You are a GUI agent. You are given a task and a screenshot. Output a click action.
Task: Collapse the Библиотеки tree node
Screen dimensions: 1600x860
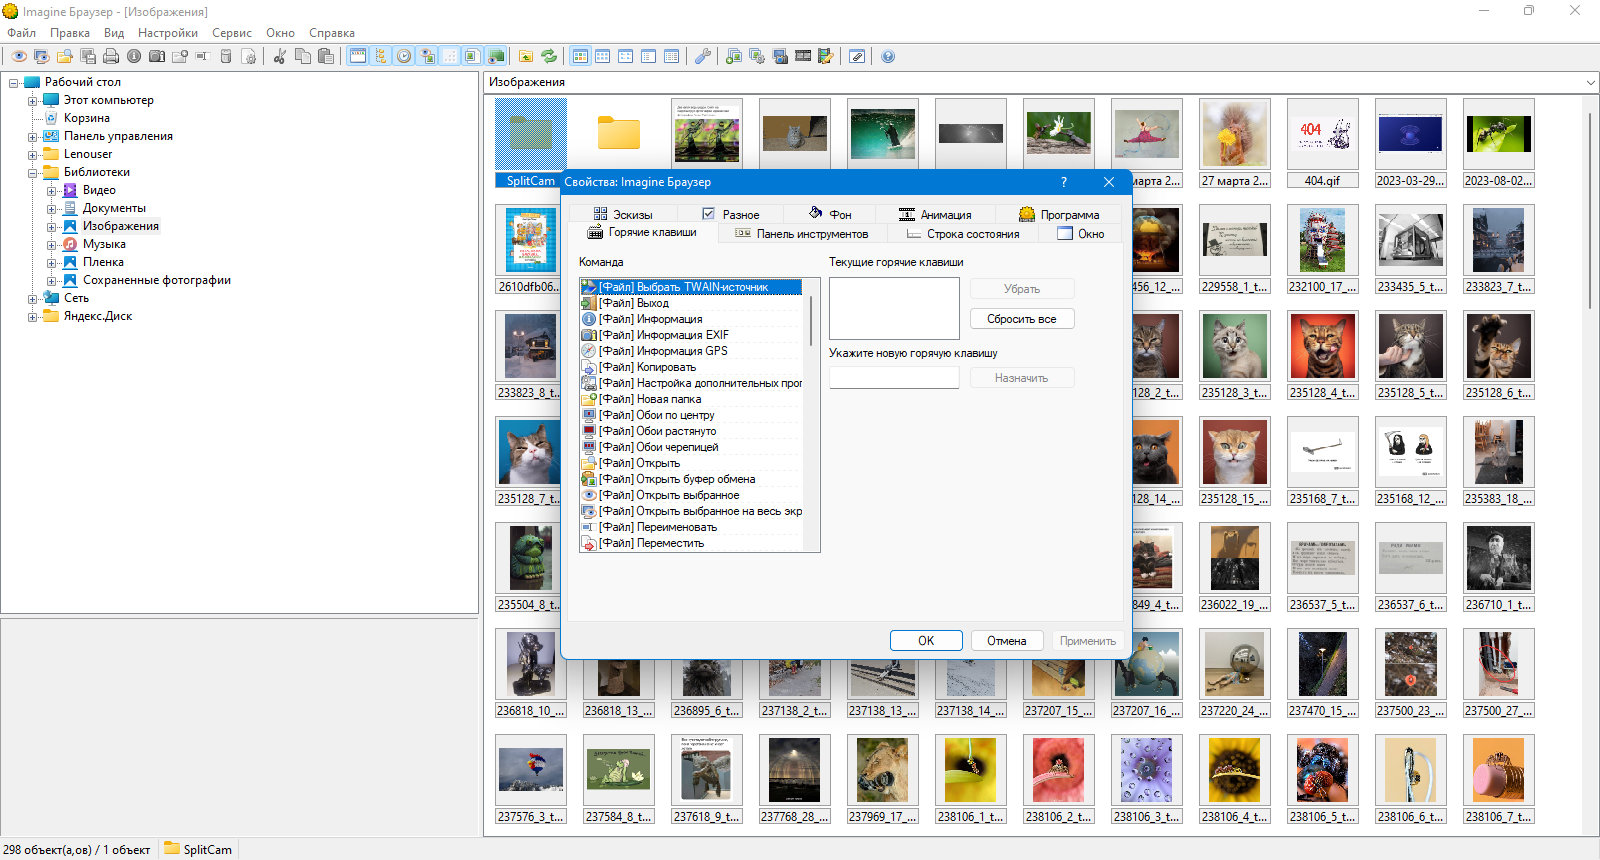(33, 172)
